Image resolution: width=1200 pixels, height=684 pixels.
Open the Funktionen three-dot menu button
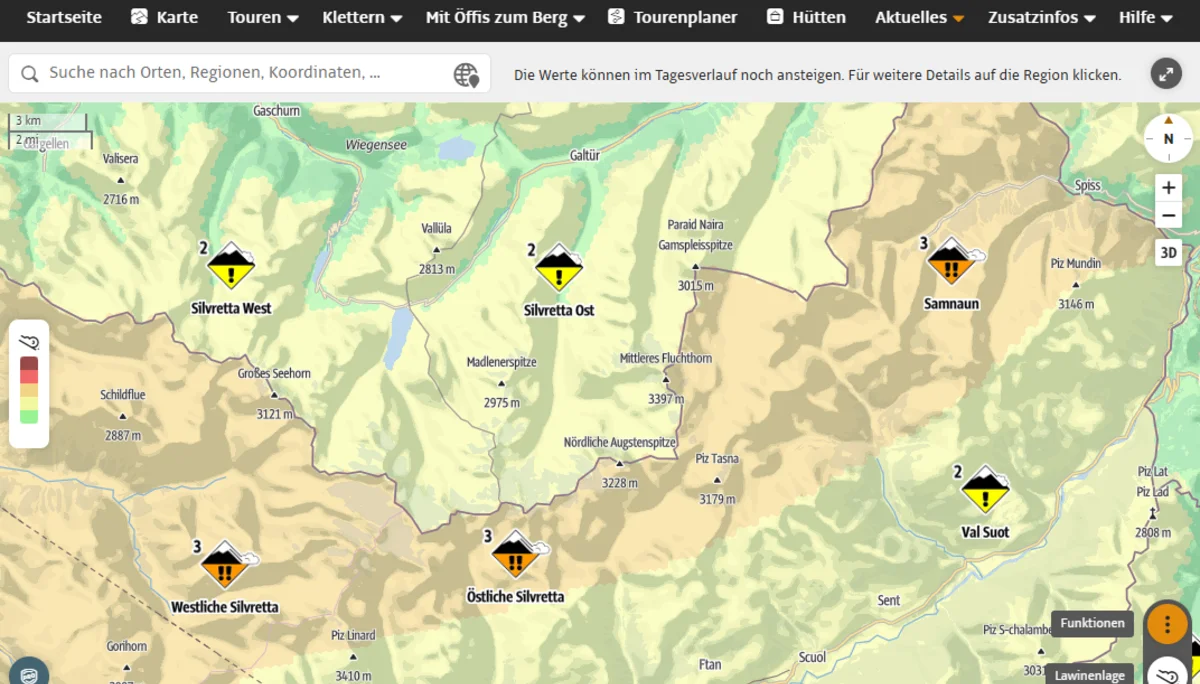pos(1166,623)
